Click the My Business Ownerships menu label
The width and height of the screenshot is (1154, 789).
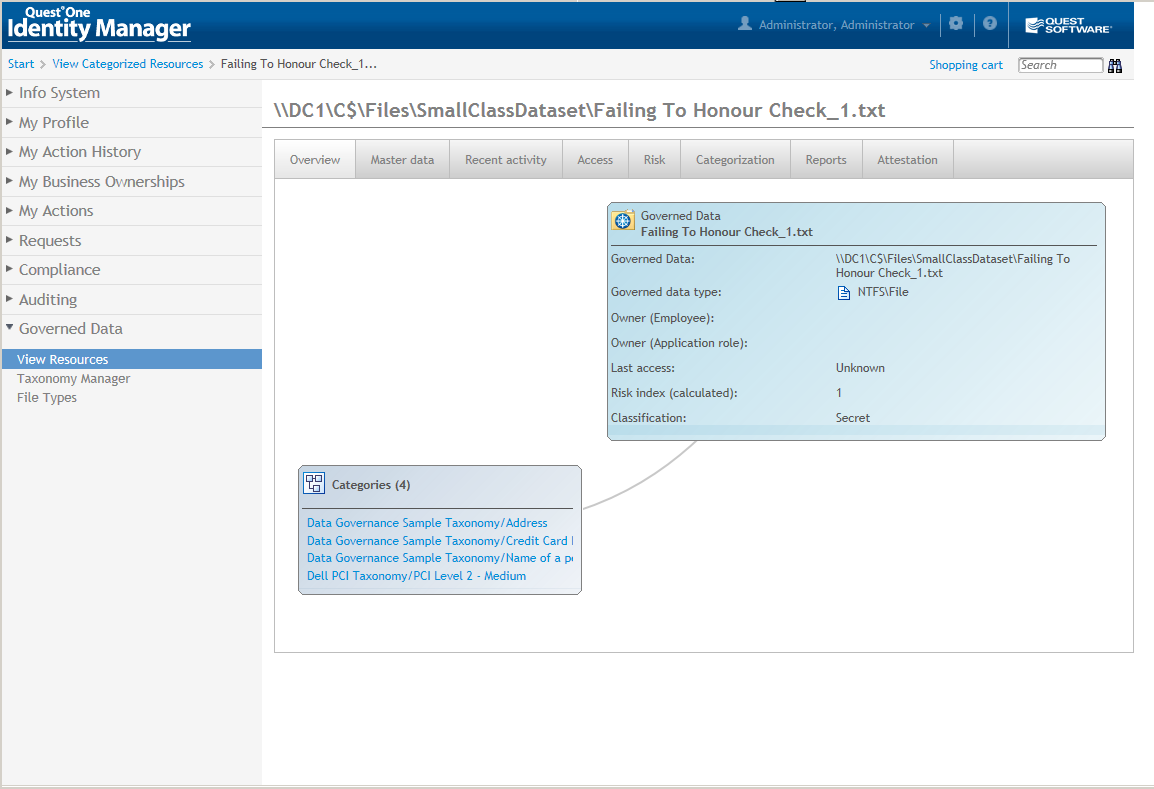tap(102, 181)
